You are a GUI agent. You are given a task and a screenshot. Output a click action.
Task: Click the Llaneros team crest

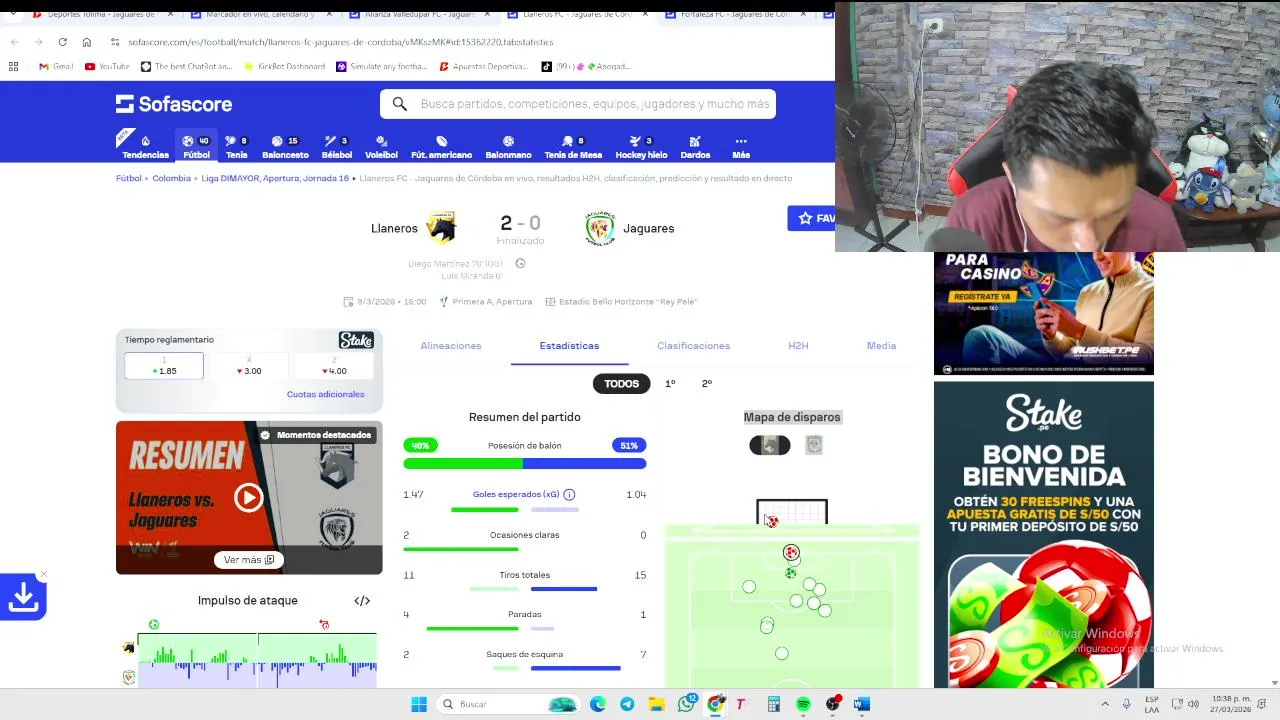(x=441, y=228)
